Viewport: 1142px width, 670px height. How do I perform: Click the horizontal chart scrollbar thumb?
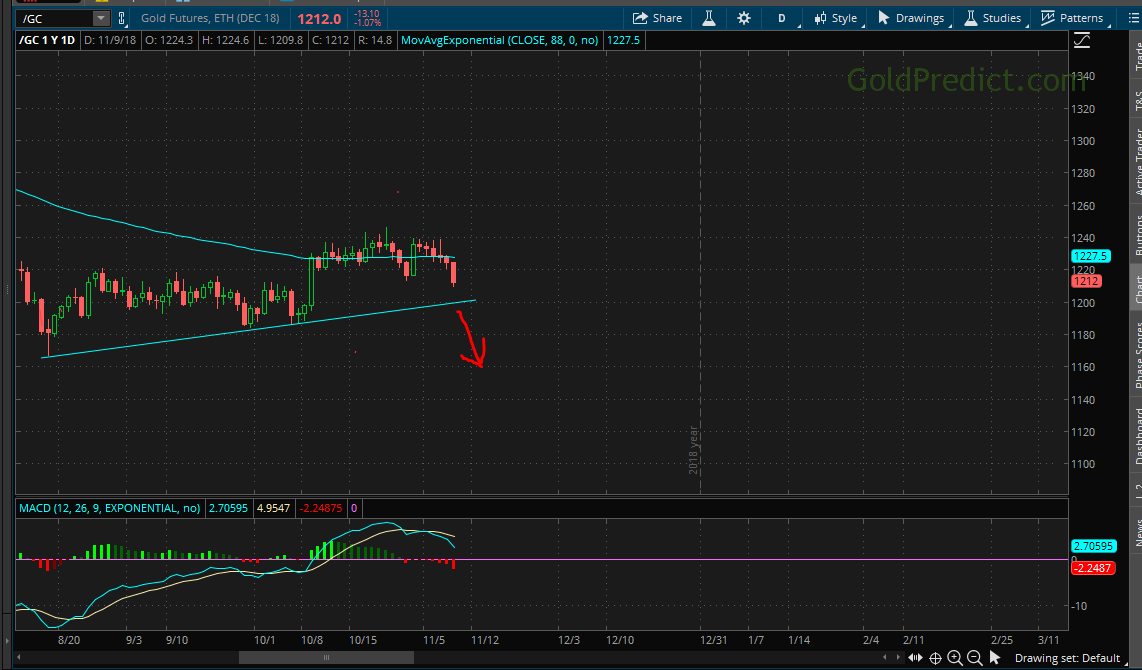tap(326, 657)
